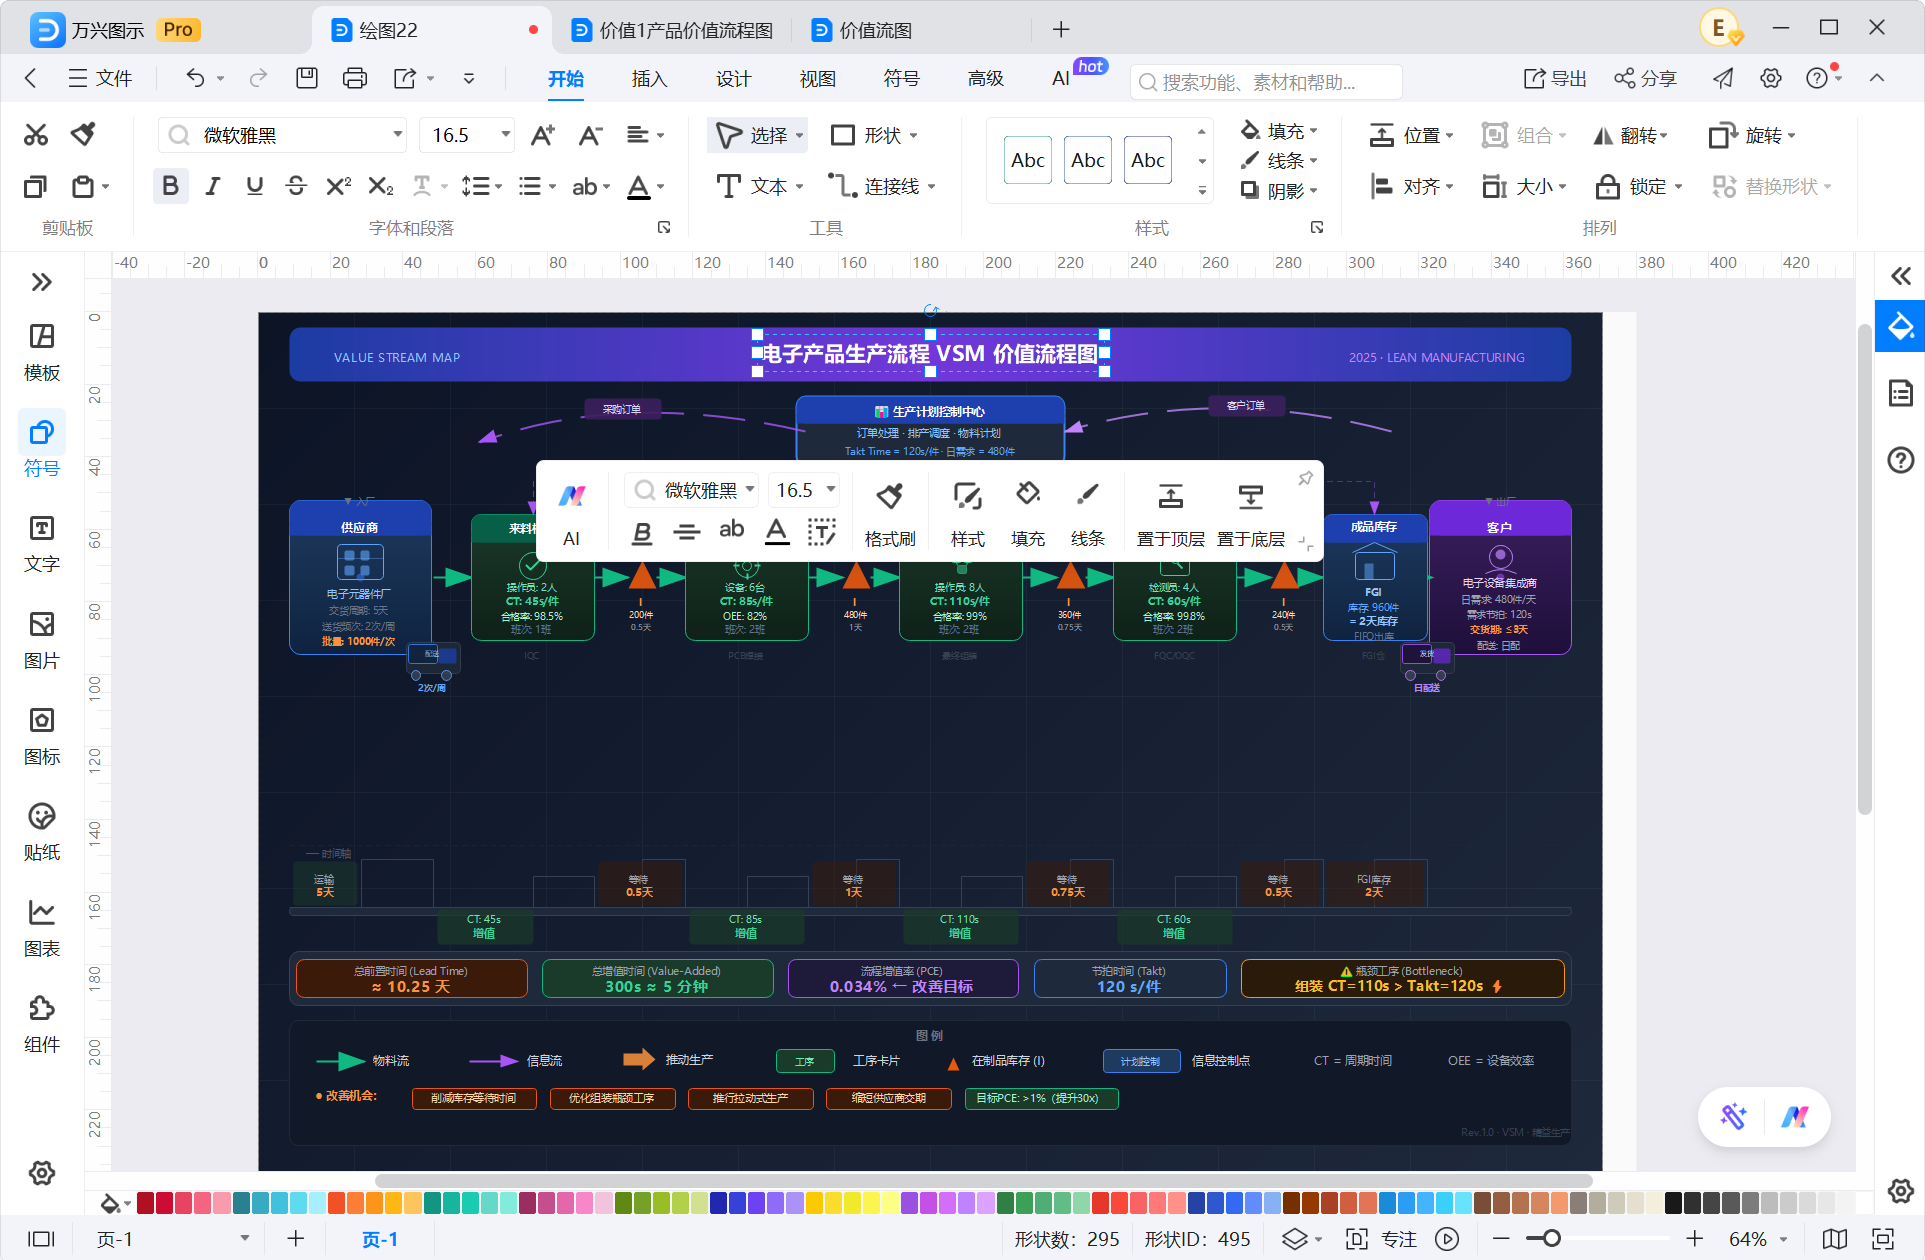Toggle Italic in the ribbon

click(x=213, y=186)
